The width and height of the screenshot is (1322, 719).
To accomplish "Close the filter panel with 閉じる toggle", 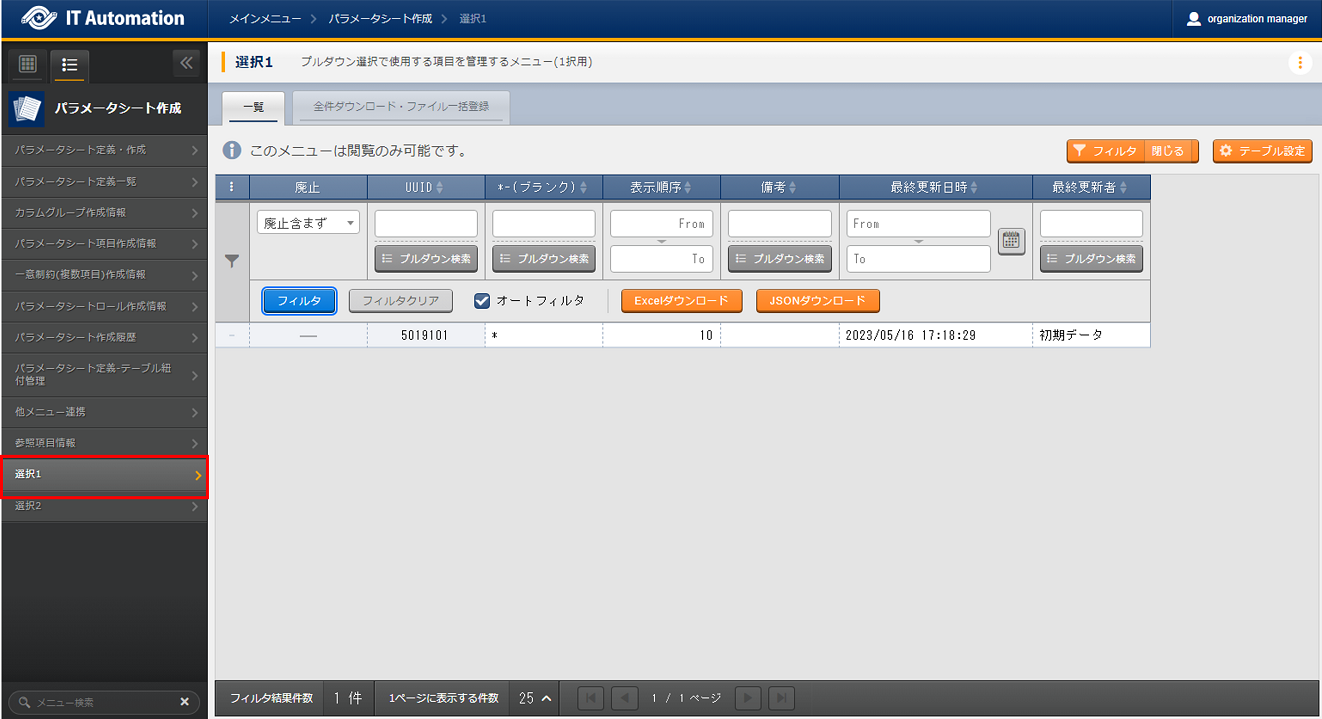I will 1168,151.
